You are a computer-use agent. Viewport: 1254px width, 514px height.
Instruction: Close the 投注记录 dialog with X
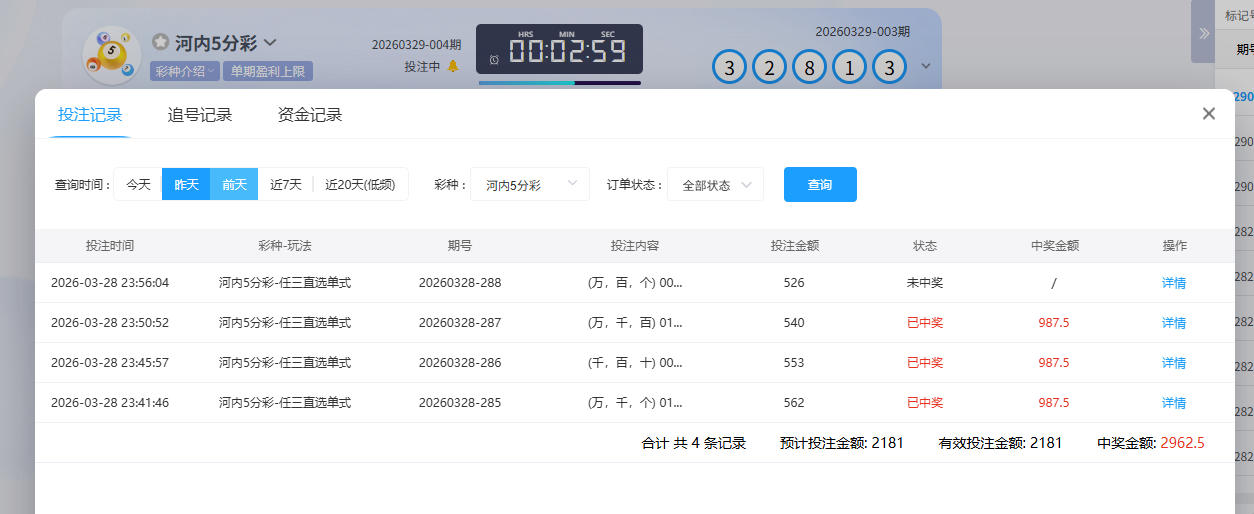pyautogui.click(x=1208, y=114)
